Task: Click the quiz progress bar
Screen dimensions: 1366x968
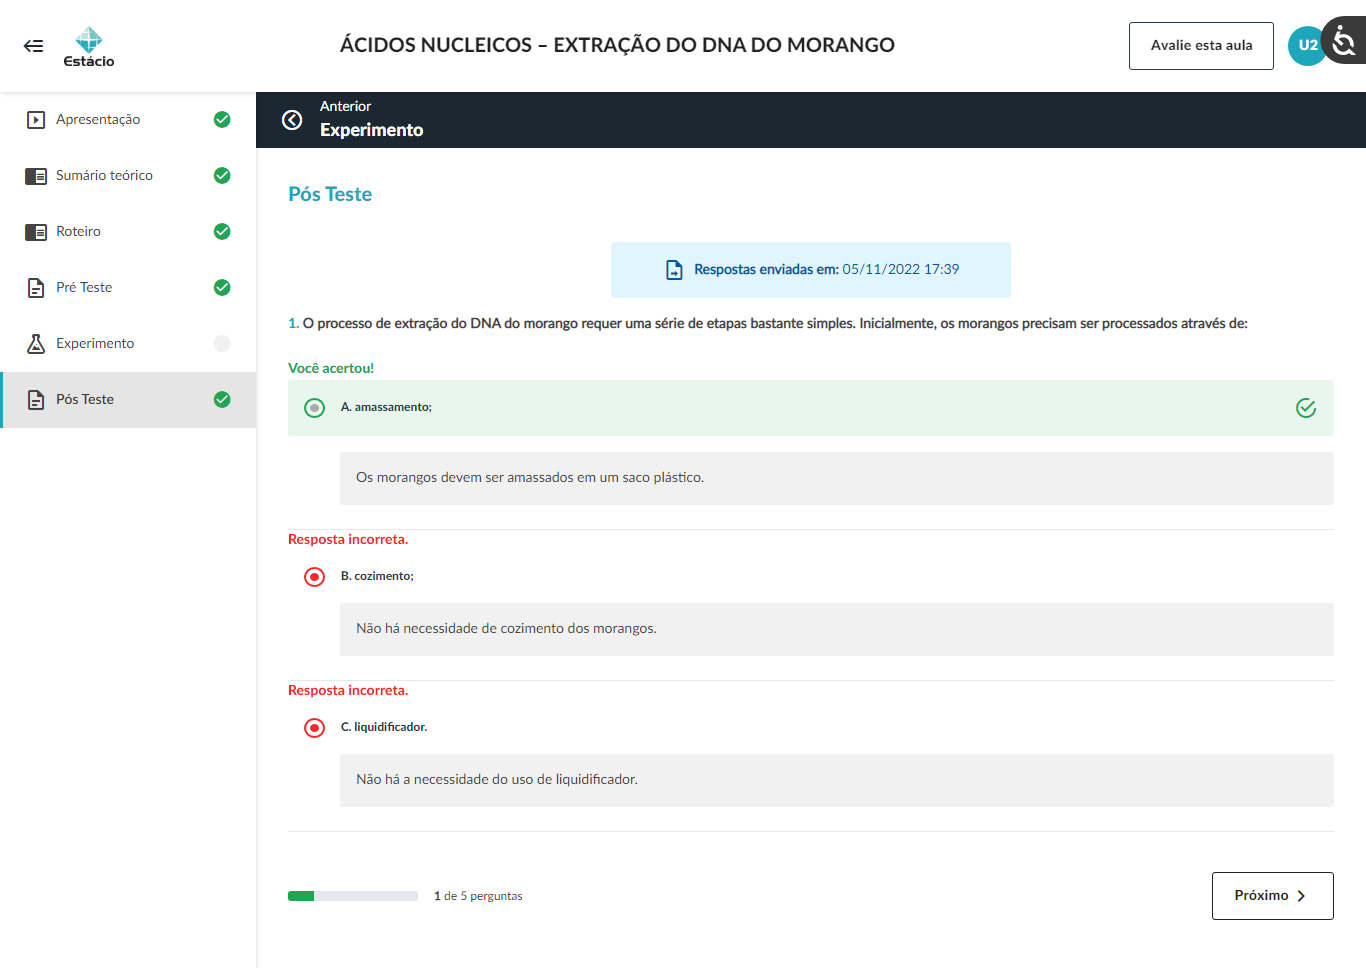Action: (353, 896)
